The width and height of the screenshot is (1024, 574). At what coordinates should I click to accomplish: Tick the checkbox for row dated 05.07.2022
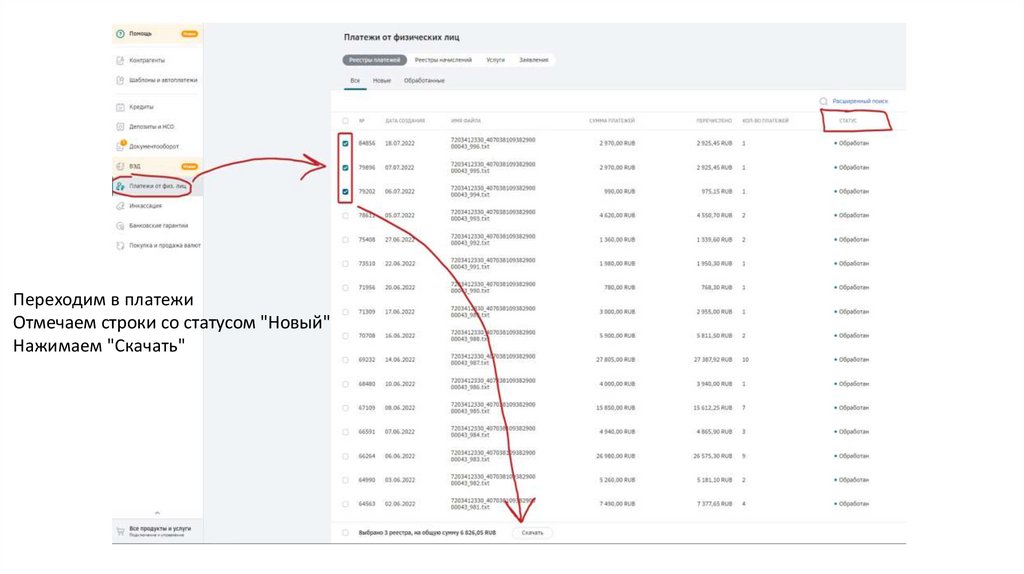pos(345,215)
